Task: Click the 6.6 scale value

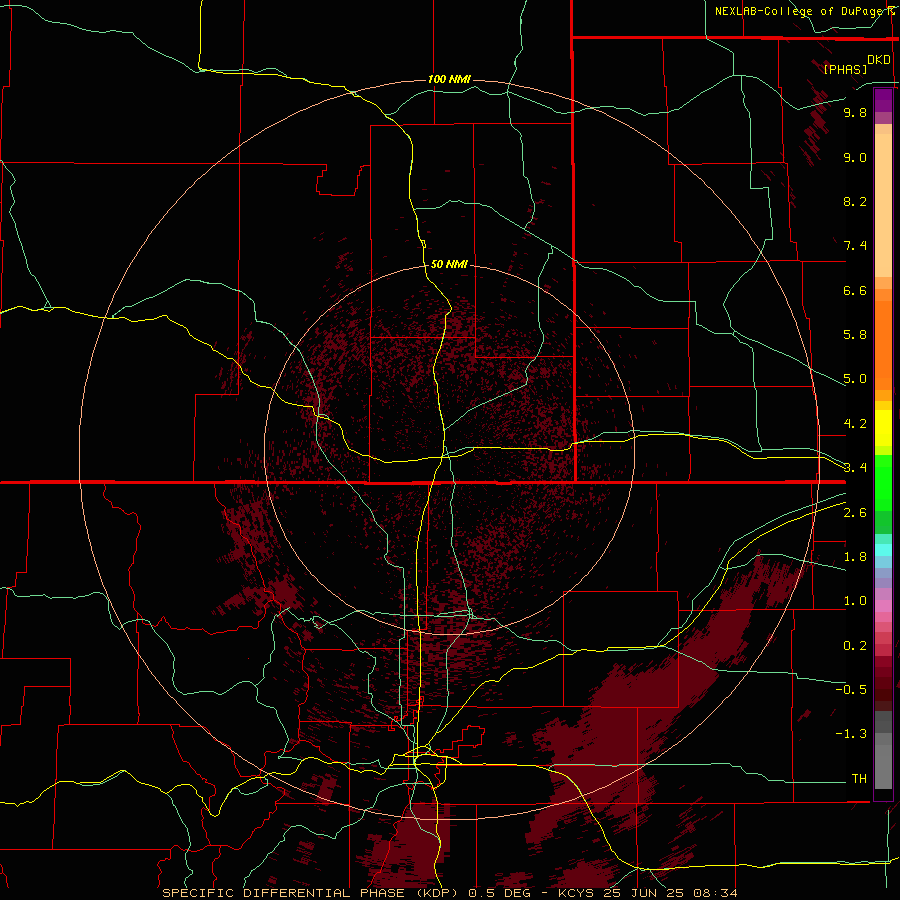Action: click(x=855, y=290)
